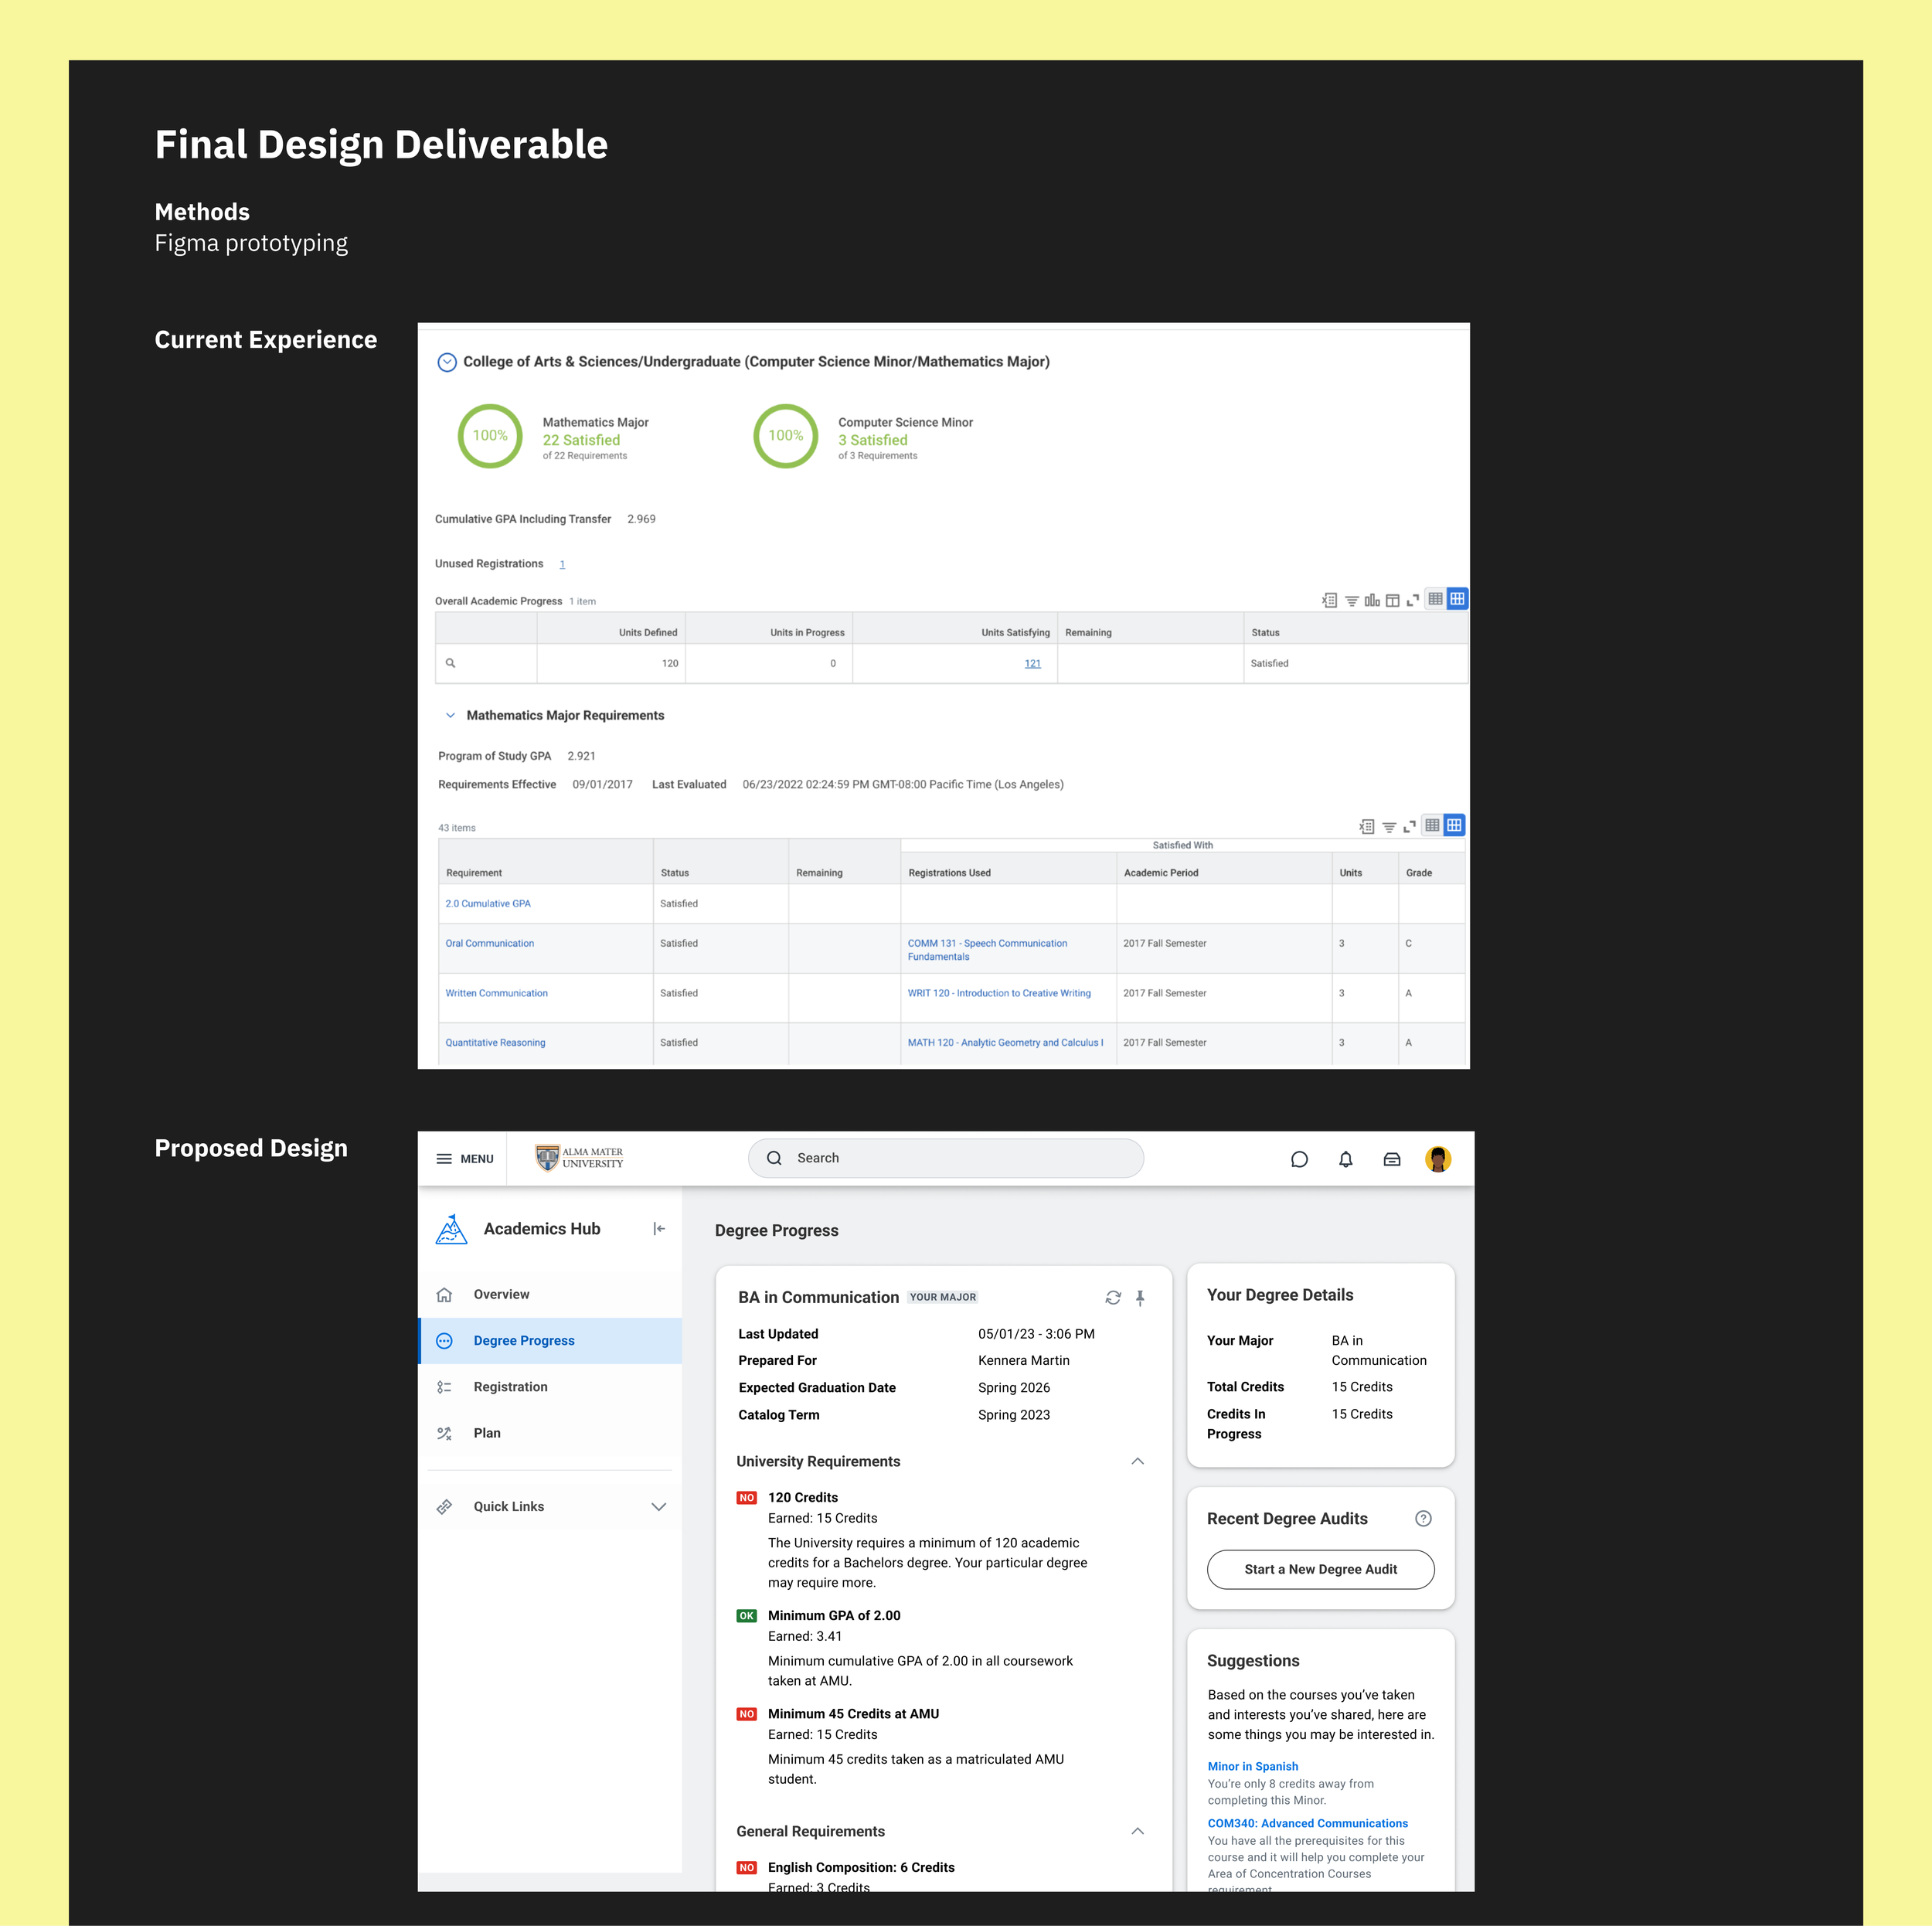Collapse the University Requirements section
The width and height of the screenshot is (1932, 1926).
(1137, 1461)
